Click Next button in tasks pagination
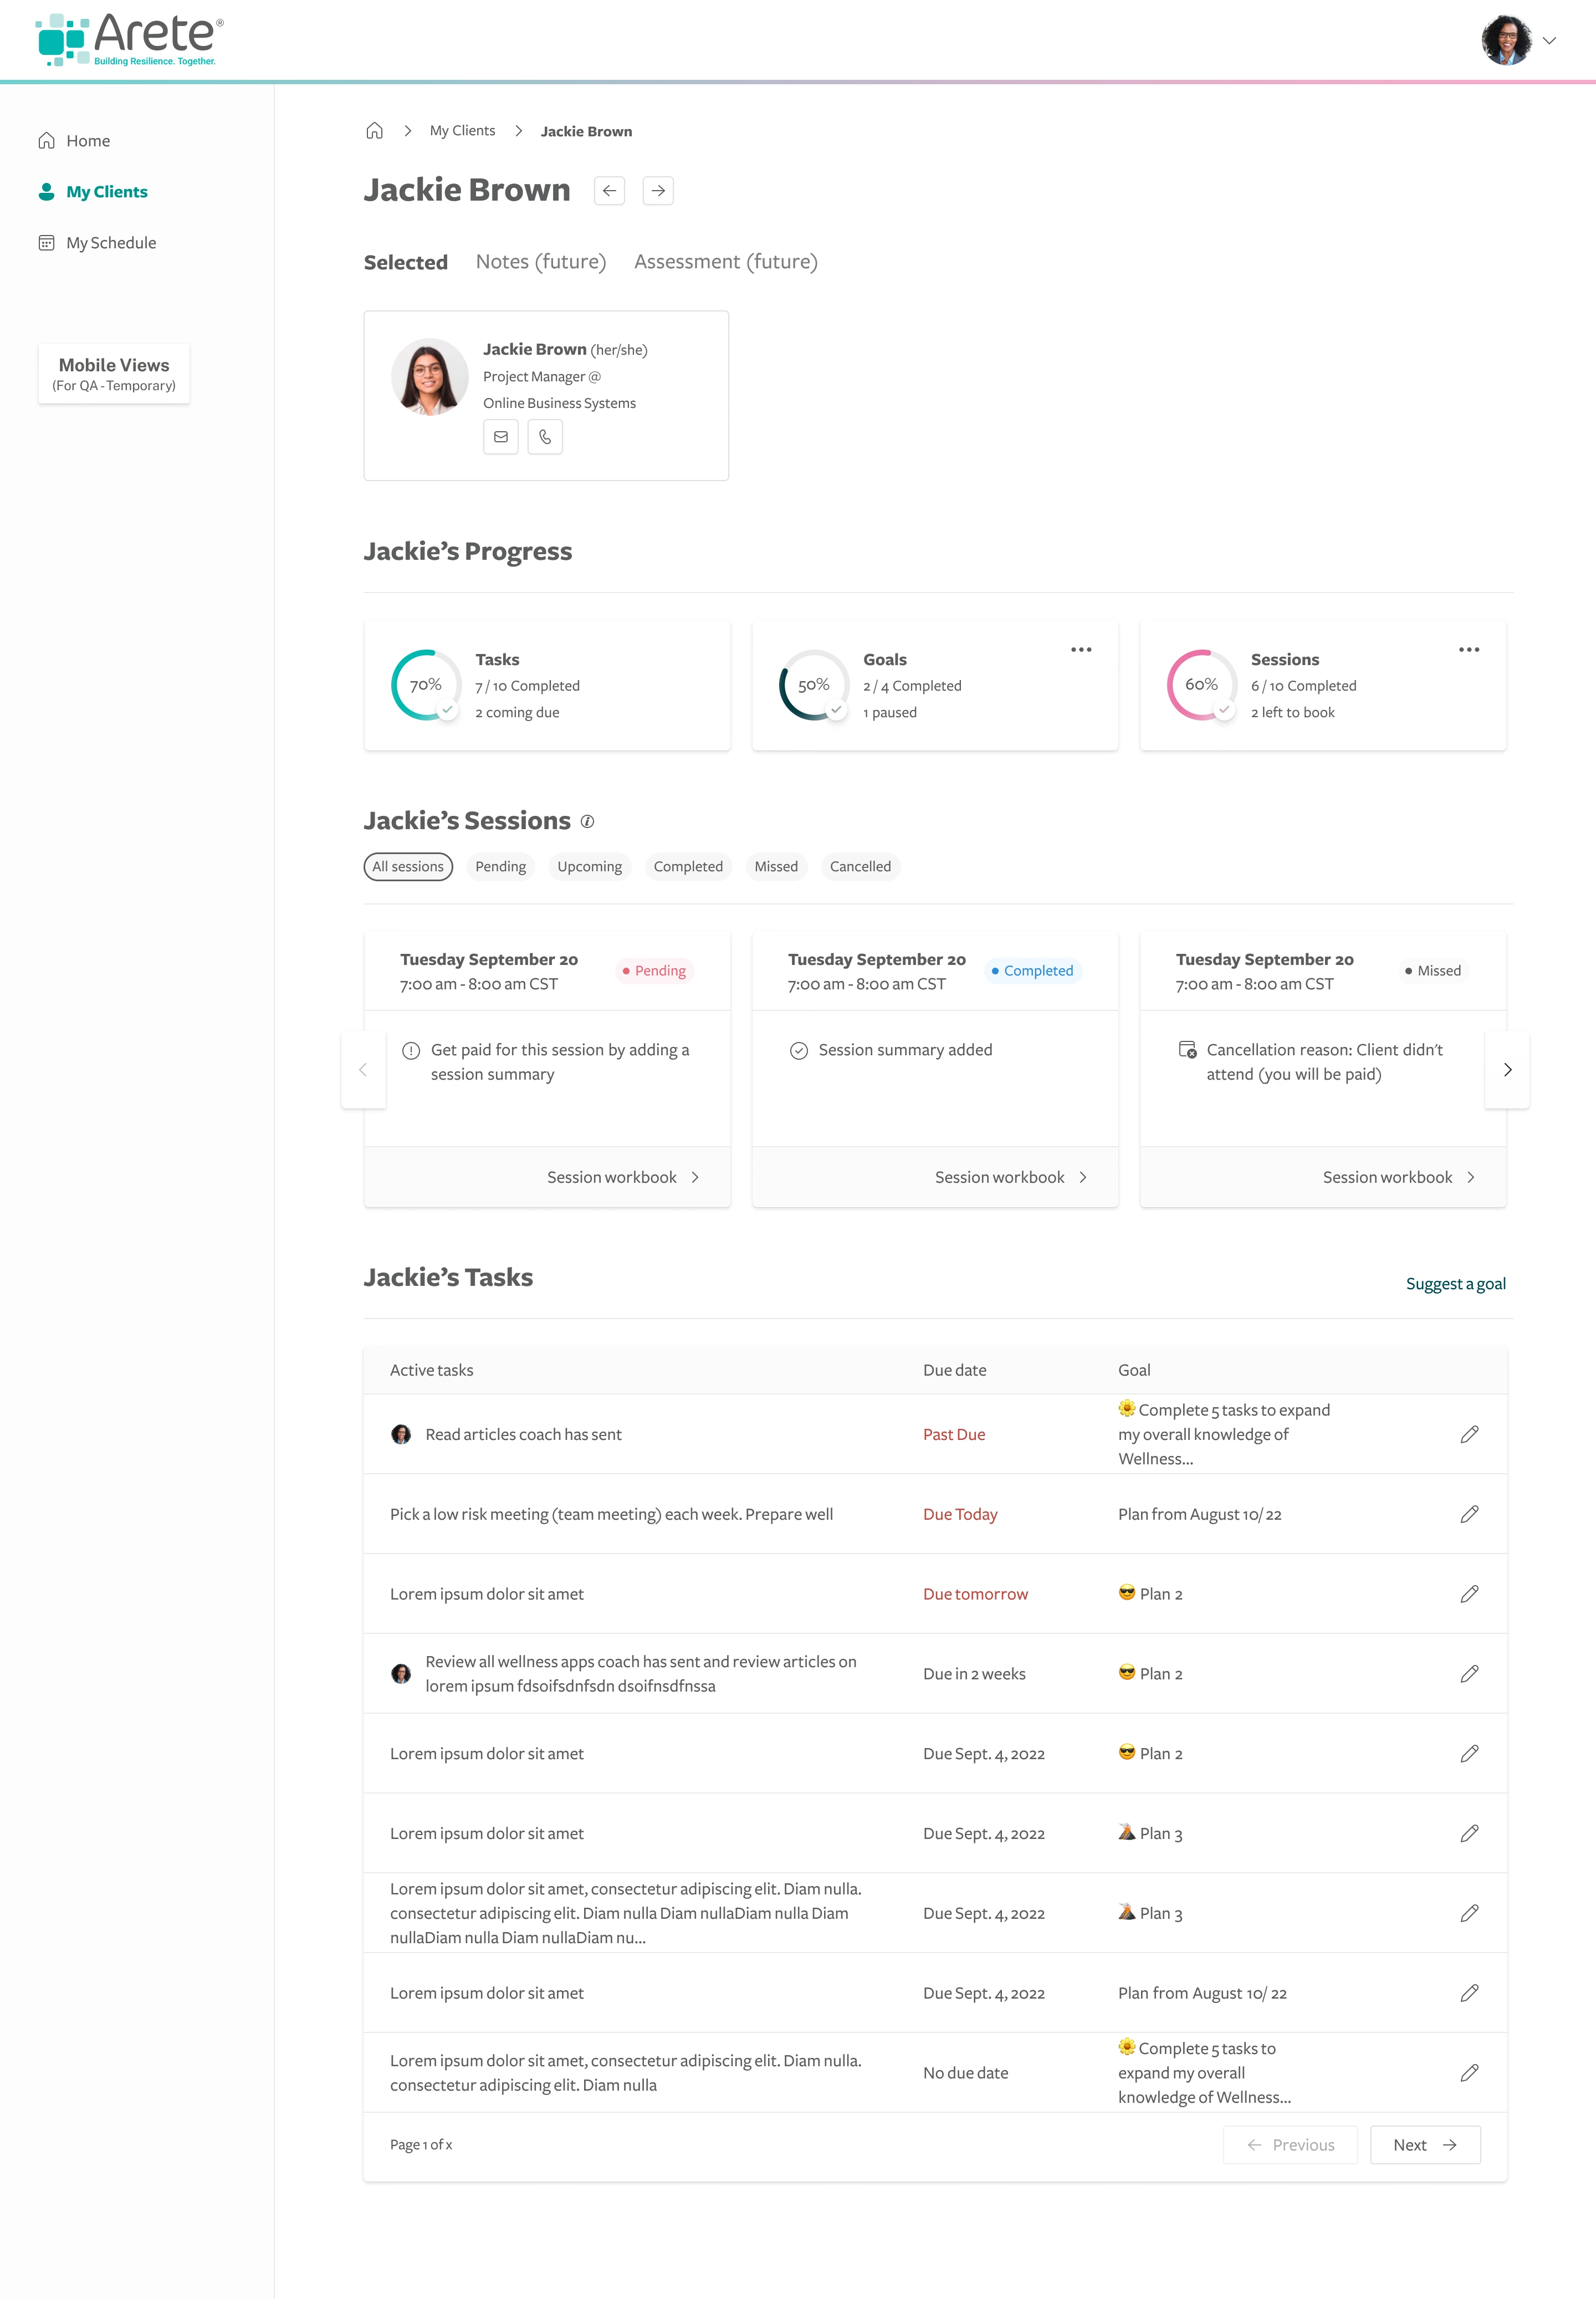 (x=1424, y=2145)
